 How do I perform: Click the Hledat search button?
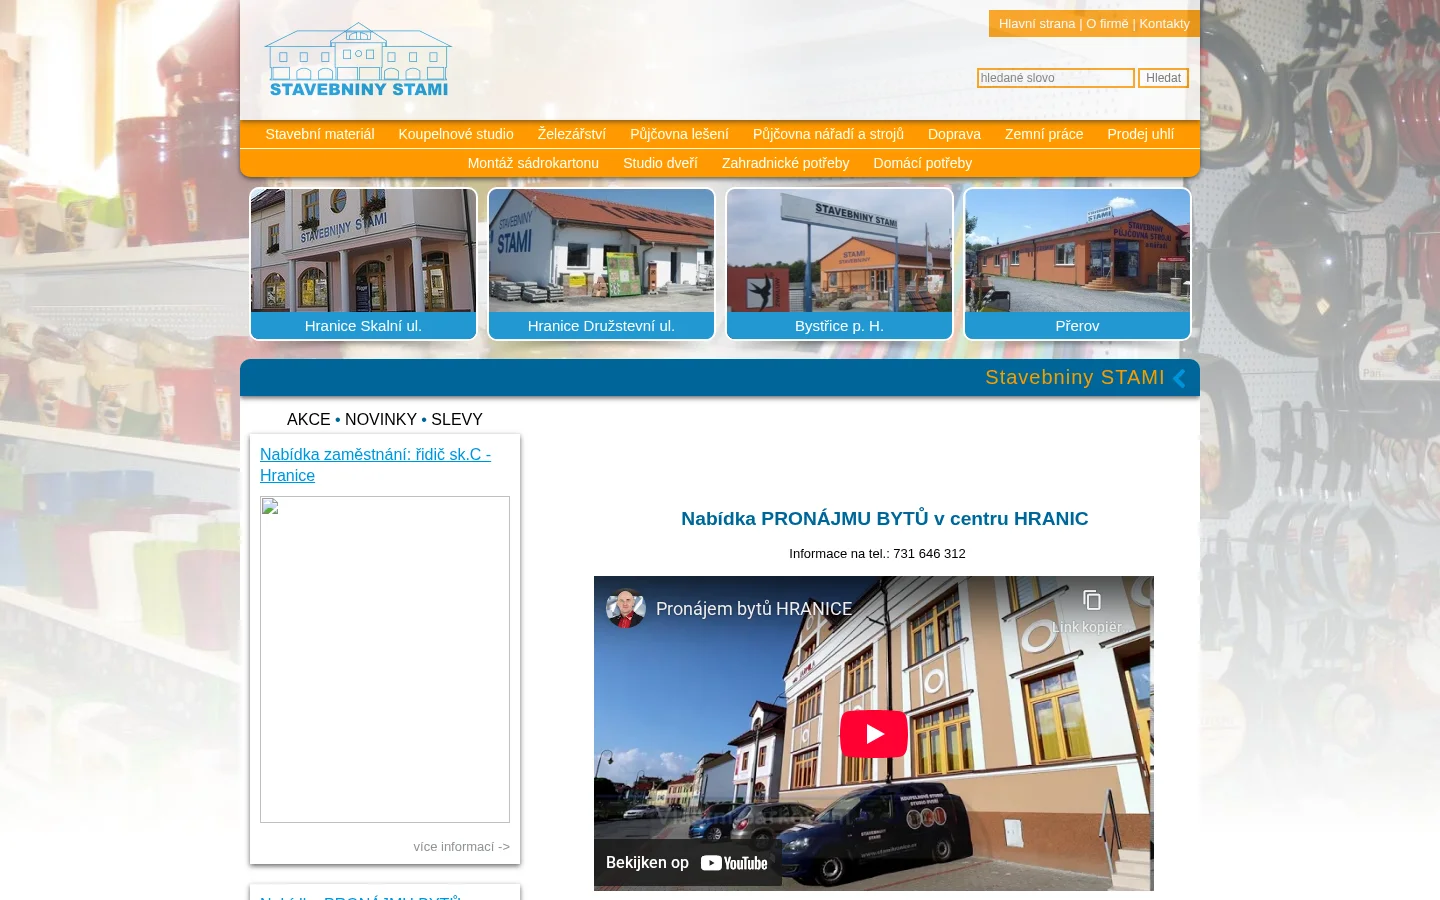[x=1163, y=78]
